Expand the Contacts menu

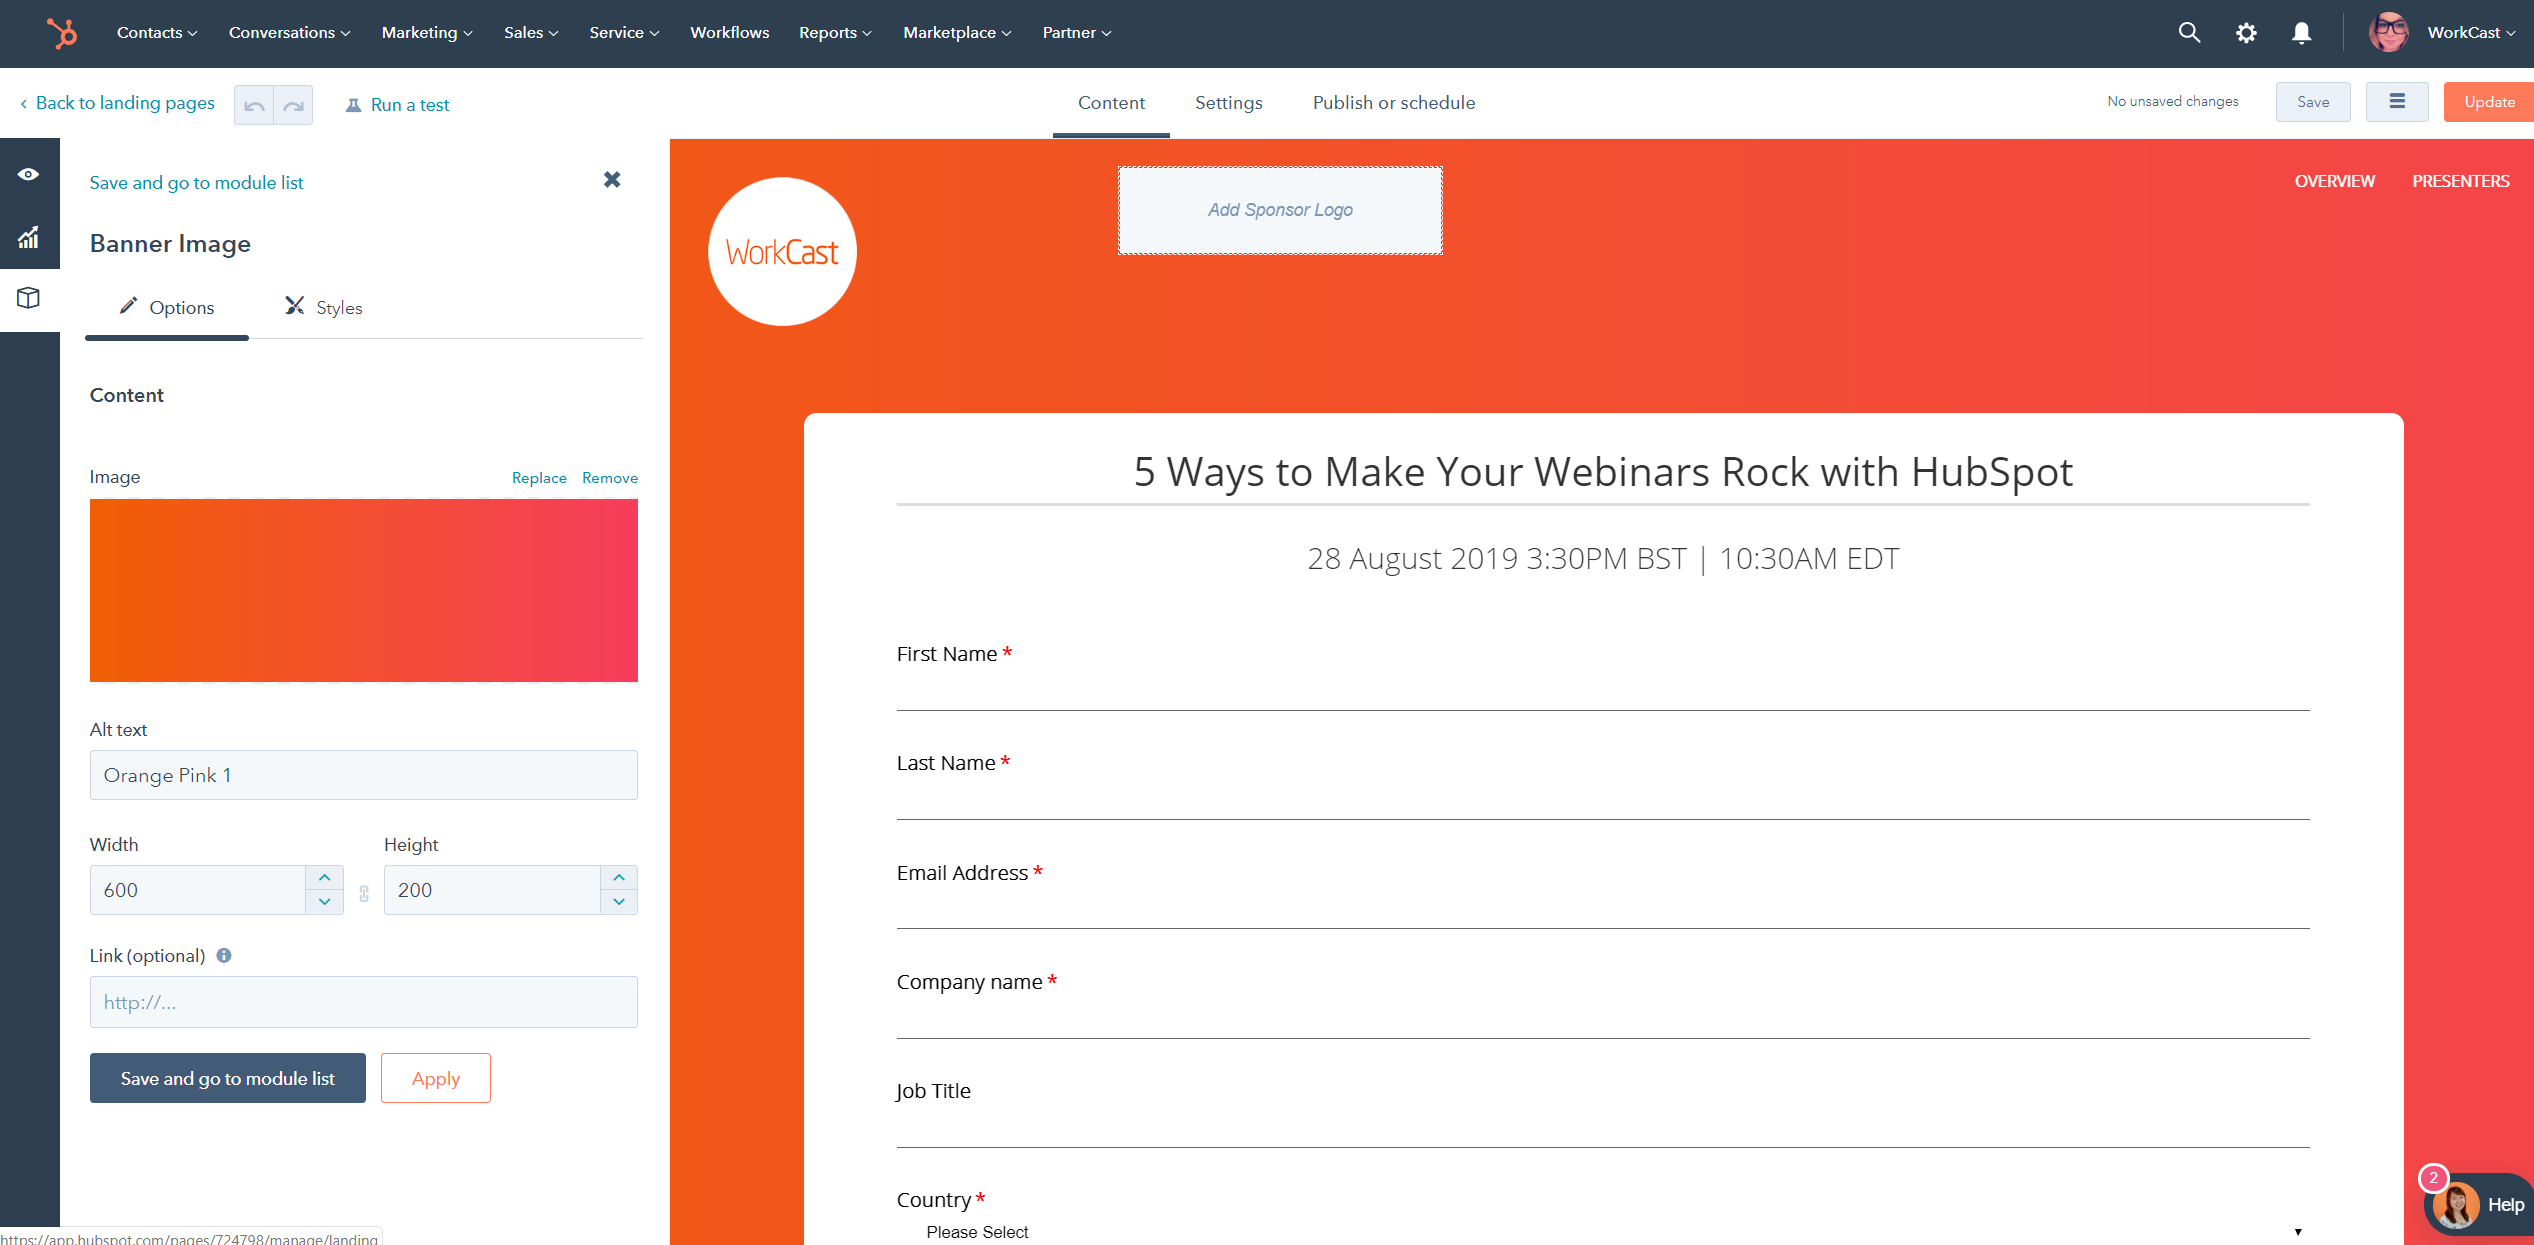[157, 33]
